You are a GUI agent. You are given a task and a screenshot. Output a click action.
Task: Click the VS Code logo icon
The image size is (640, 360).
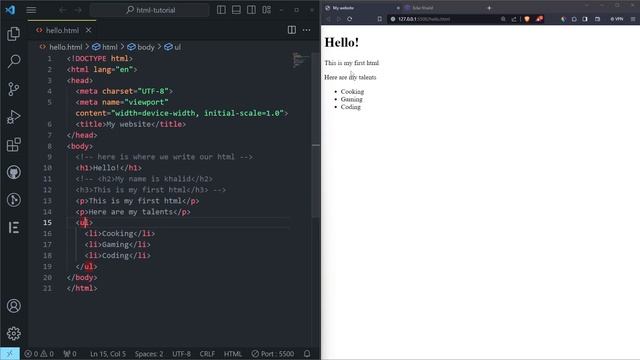click(x=10, y=10)
